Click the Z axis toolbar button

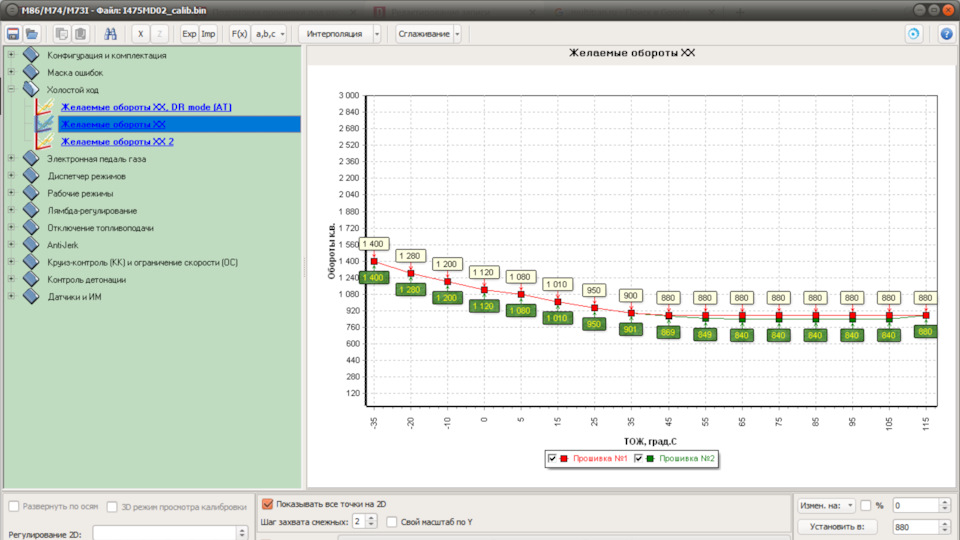point(159,34)
